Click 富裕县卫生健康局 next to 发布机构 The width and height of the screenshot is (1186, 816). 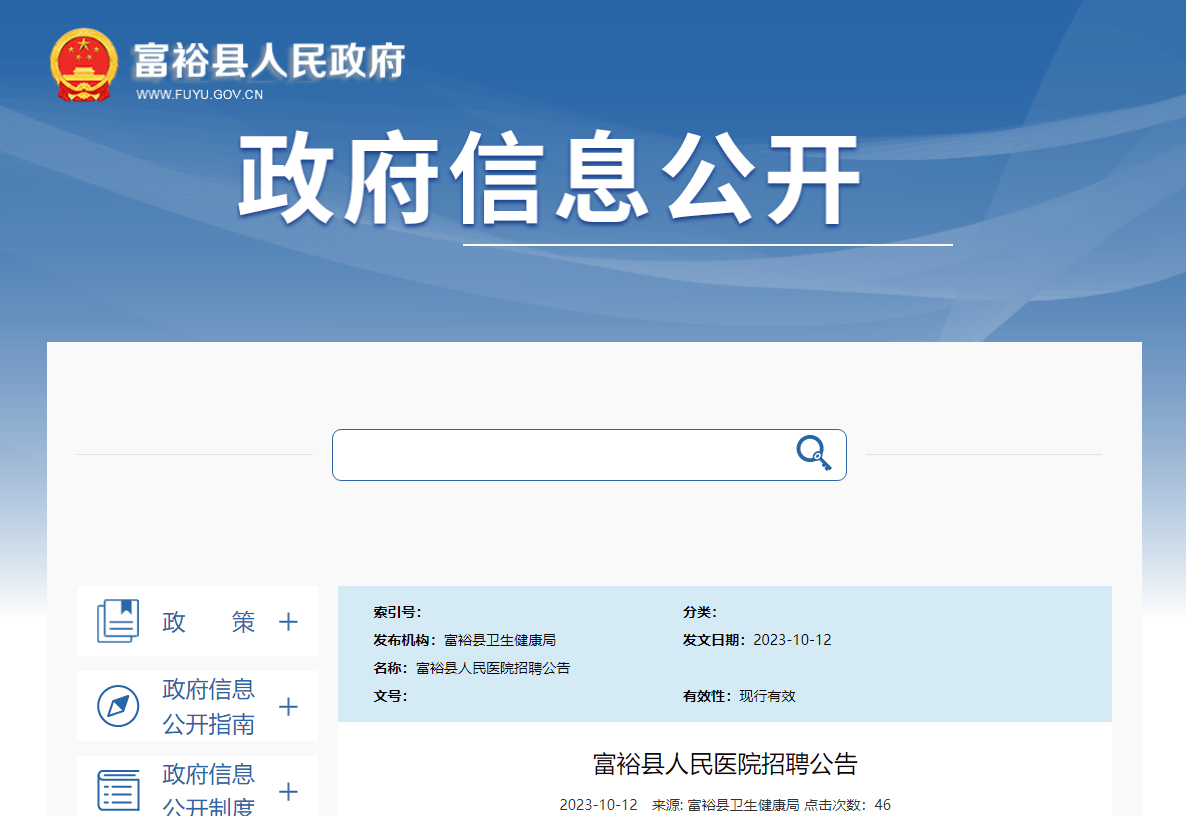coord(500,640)
